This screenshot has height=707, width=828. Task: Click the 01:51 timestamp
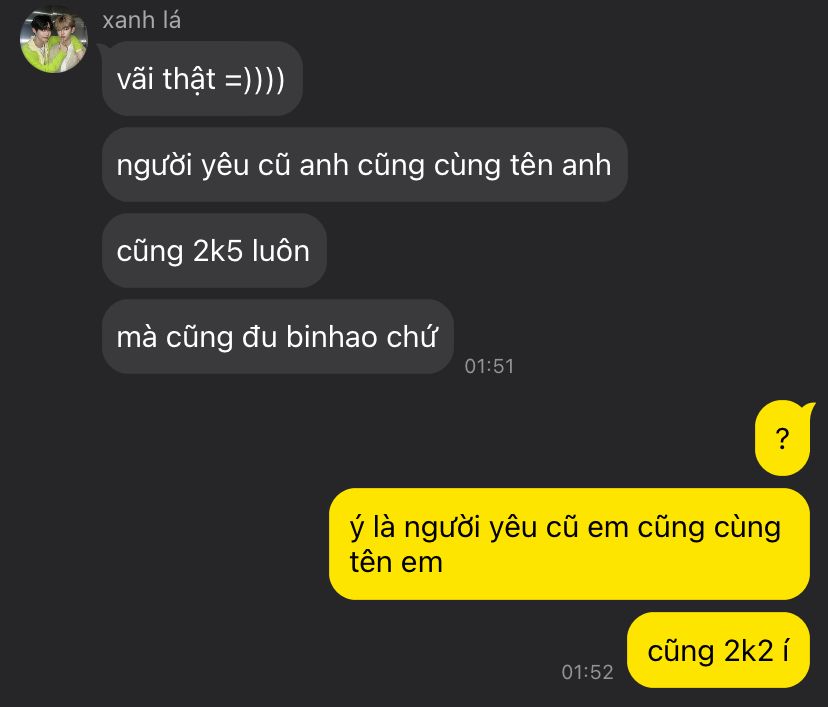pyautogui.click(x=489, y=366)
